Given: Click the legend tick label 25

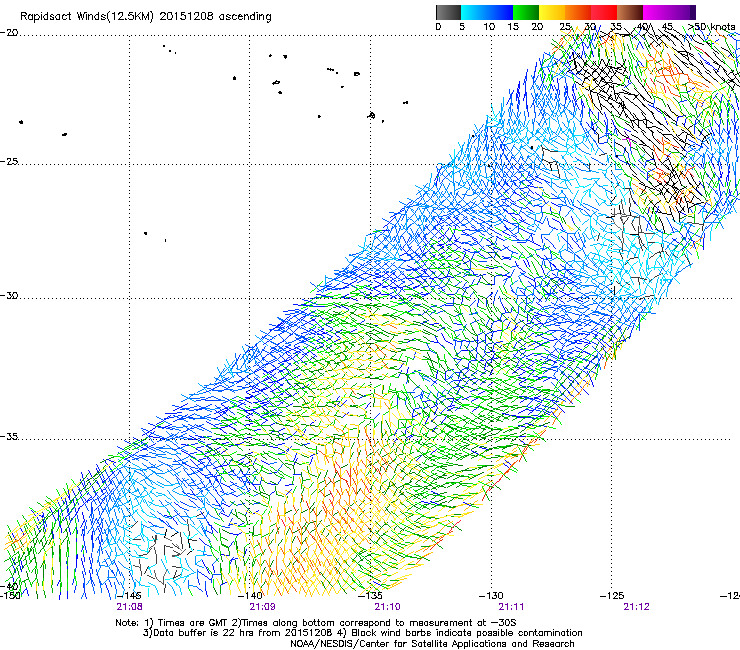Looking at the screenshot, I should tap(565, 27).
